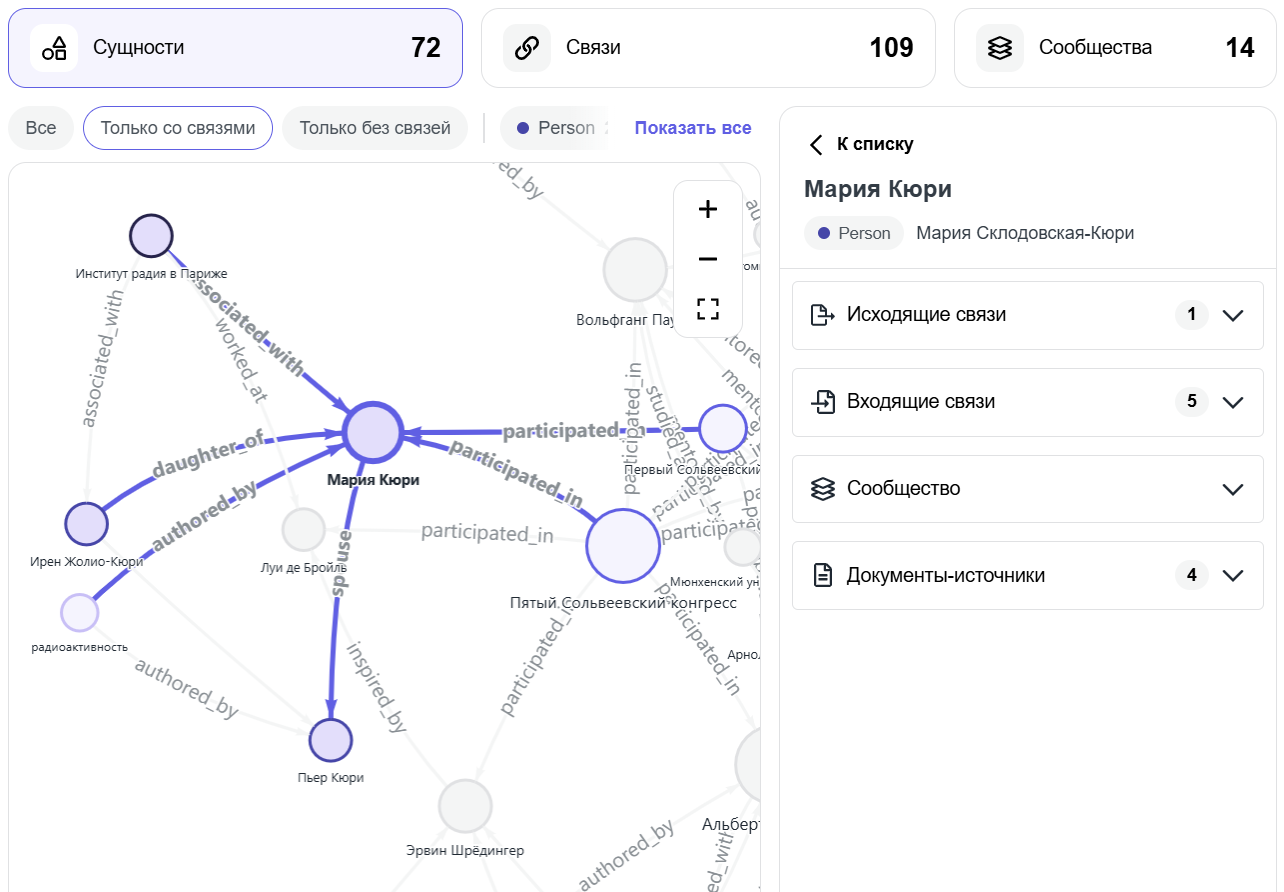The height and width of the screenshot is (892, 1284).
Task: Expand the Сообщество section
Action: [1028, 488]
